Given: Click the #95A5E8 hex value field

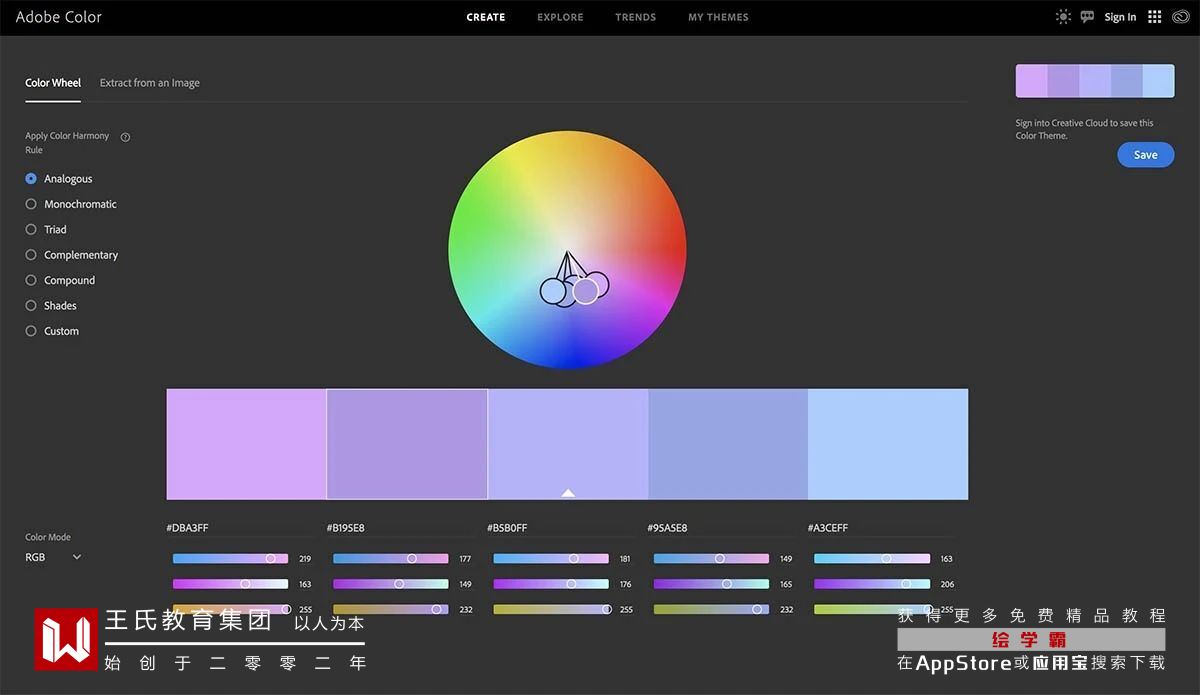Looking at the screenshot, I should [667, 528].
